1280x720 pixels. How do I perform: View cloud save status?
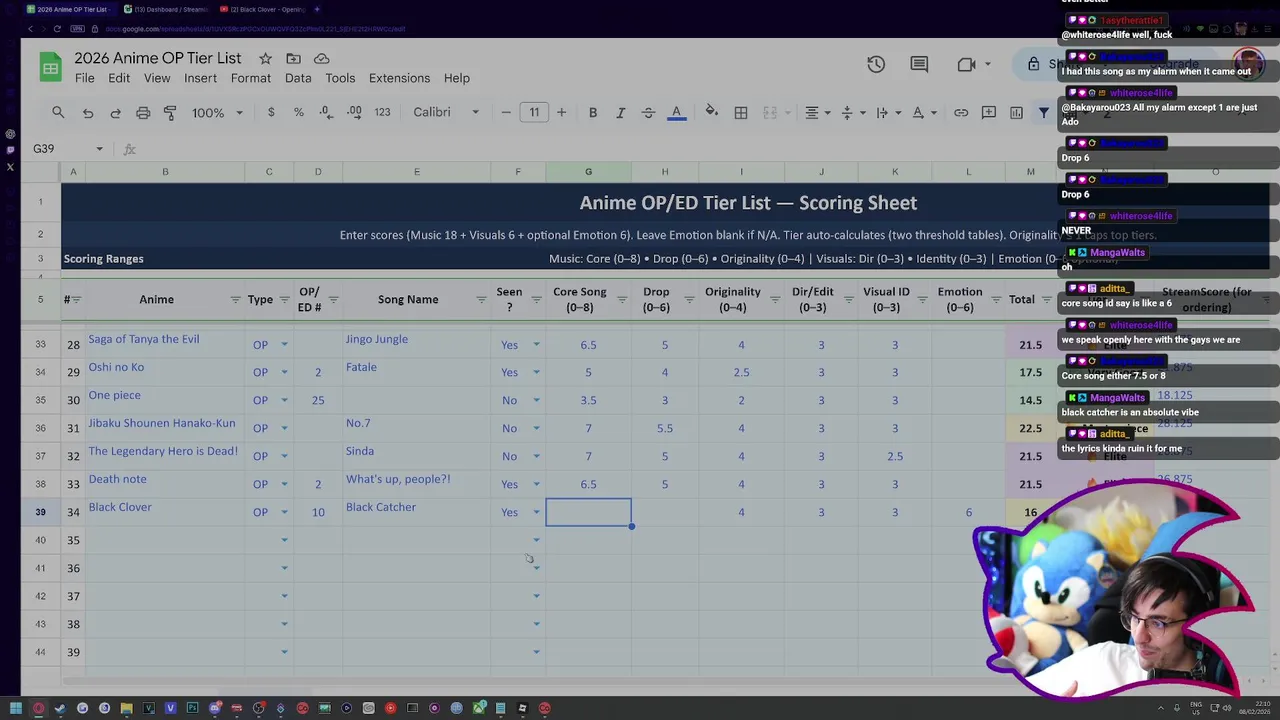pos(321,59)
